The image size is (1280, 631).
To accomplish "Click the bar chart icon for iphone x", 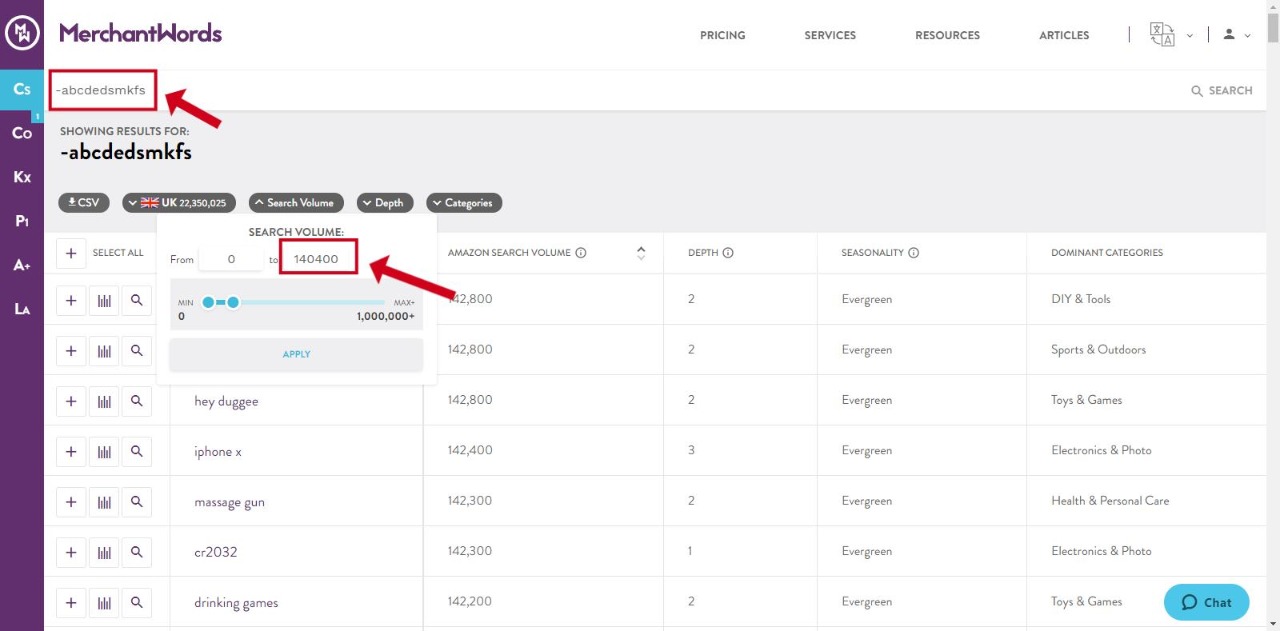I will (x=104, y=452).
